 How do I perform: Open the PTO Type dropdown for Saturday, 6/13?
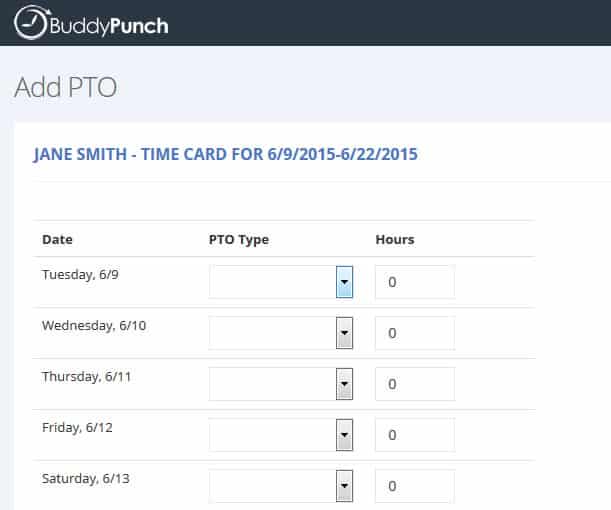[x=281, y=486]
